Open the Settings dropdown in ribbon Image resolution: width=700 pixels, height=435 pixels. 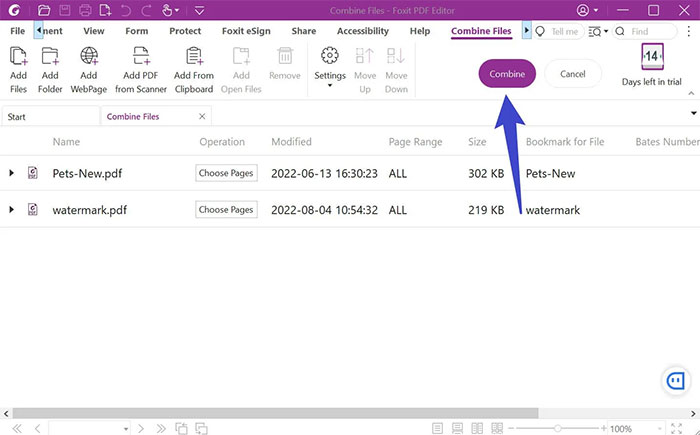click(x=329, y=68)
